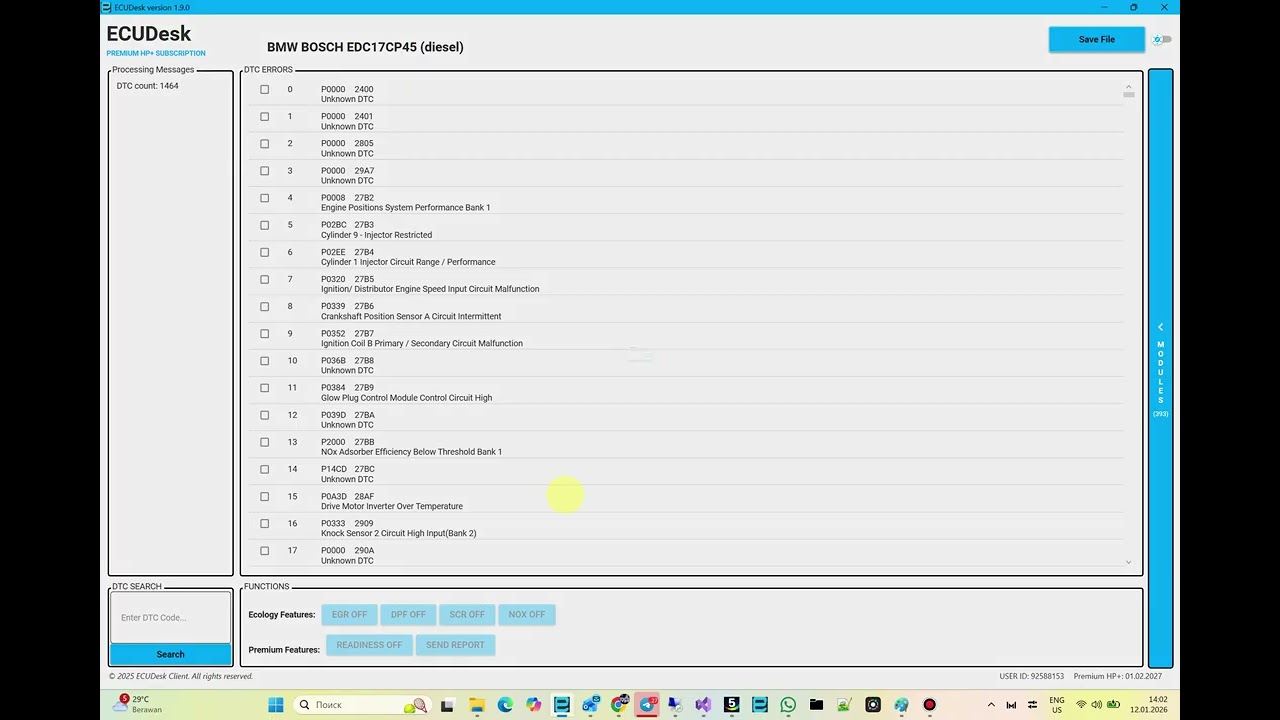Toggle the theme switch beside Save File
Image resolution: width=1280 pixels, height=720 pixels.
coord(1162,40)
